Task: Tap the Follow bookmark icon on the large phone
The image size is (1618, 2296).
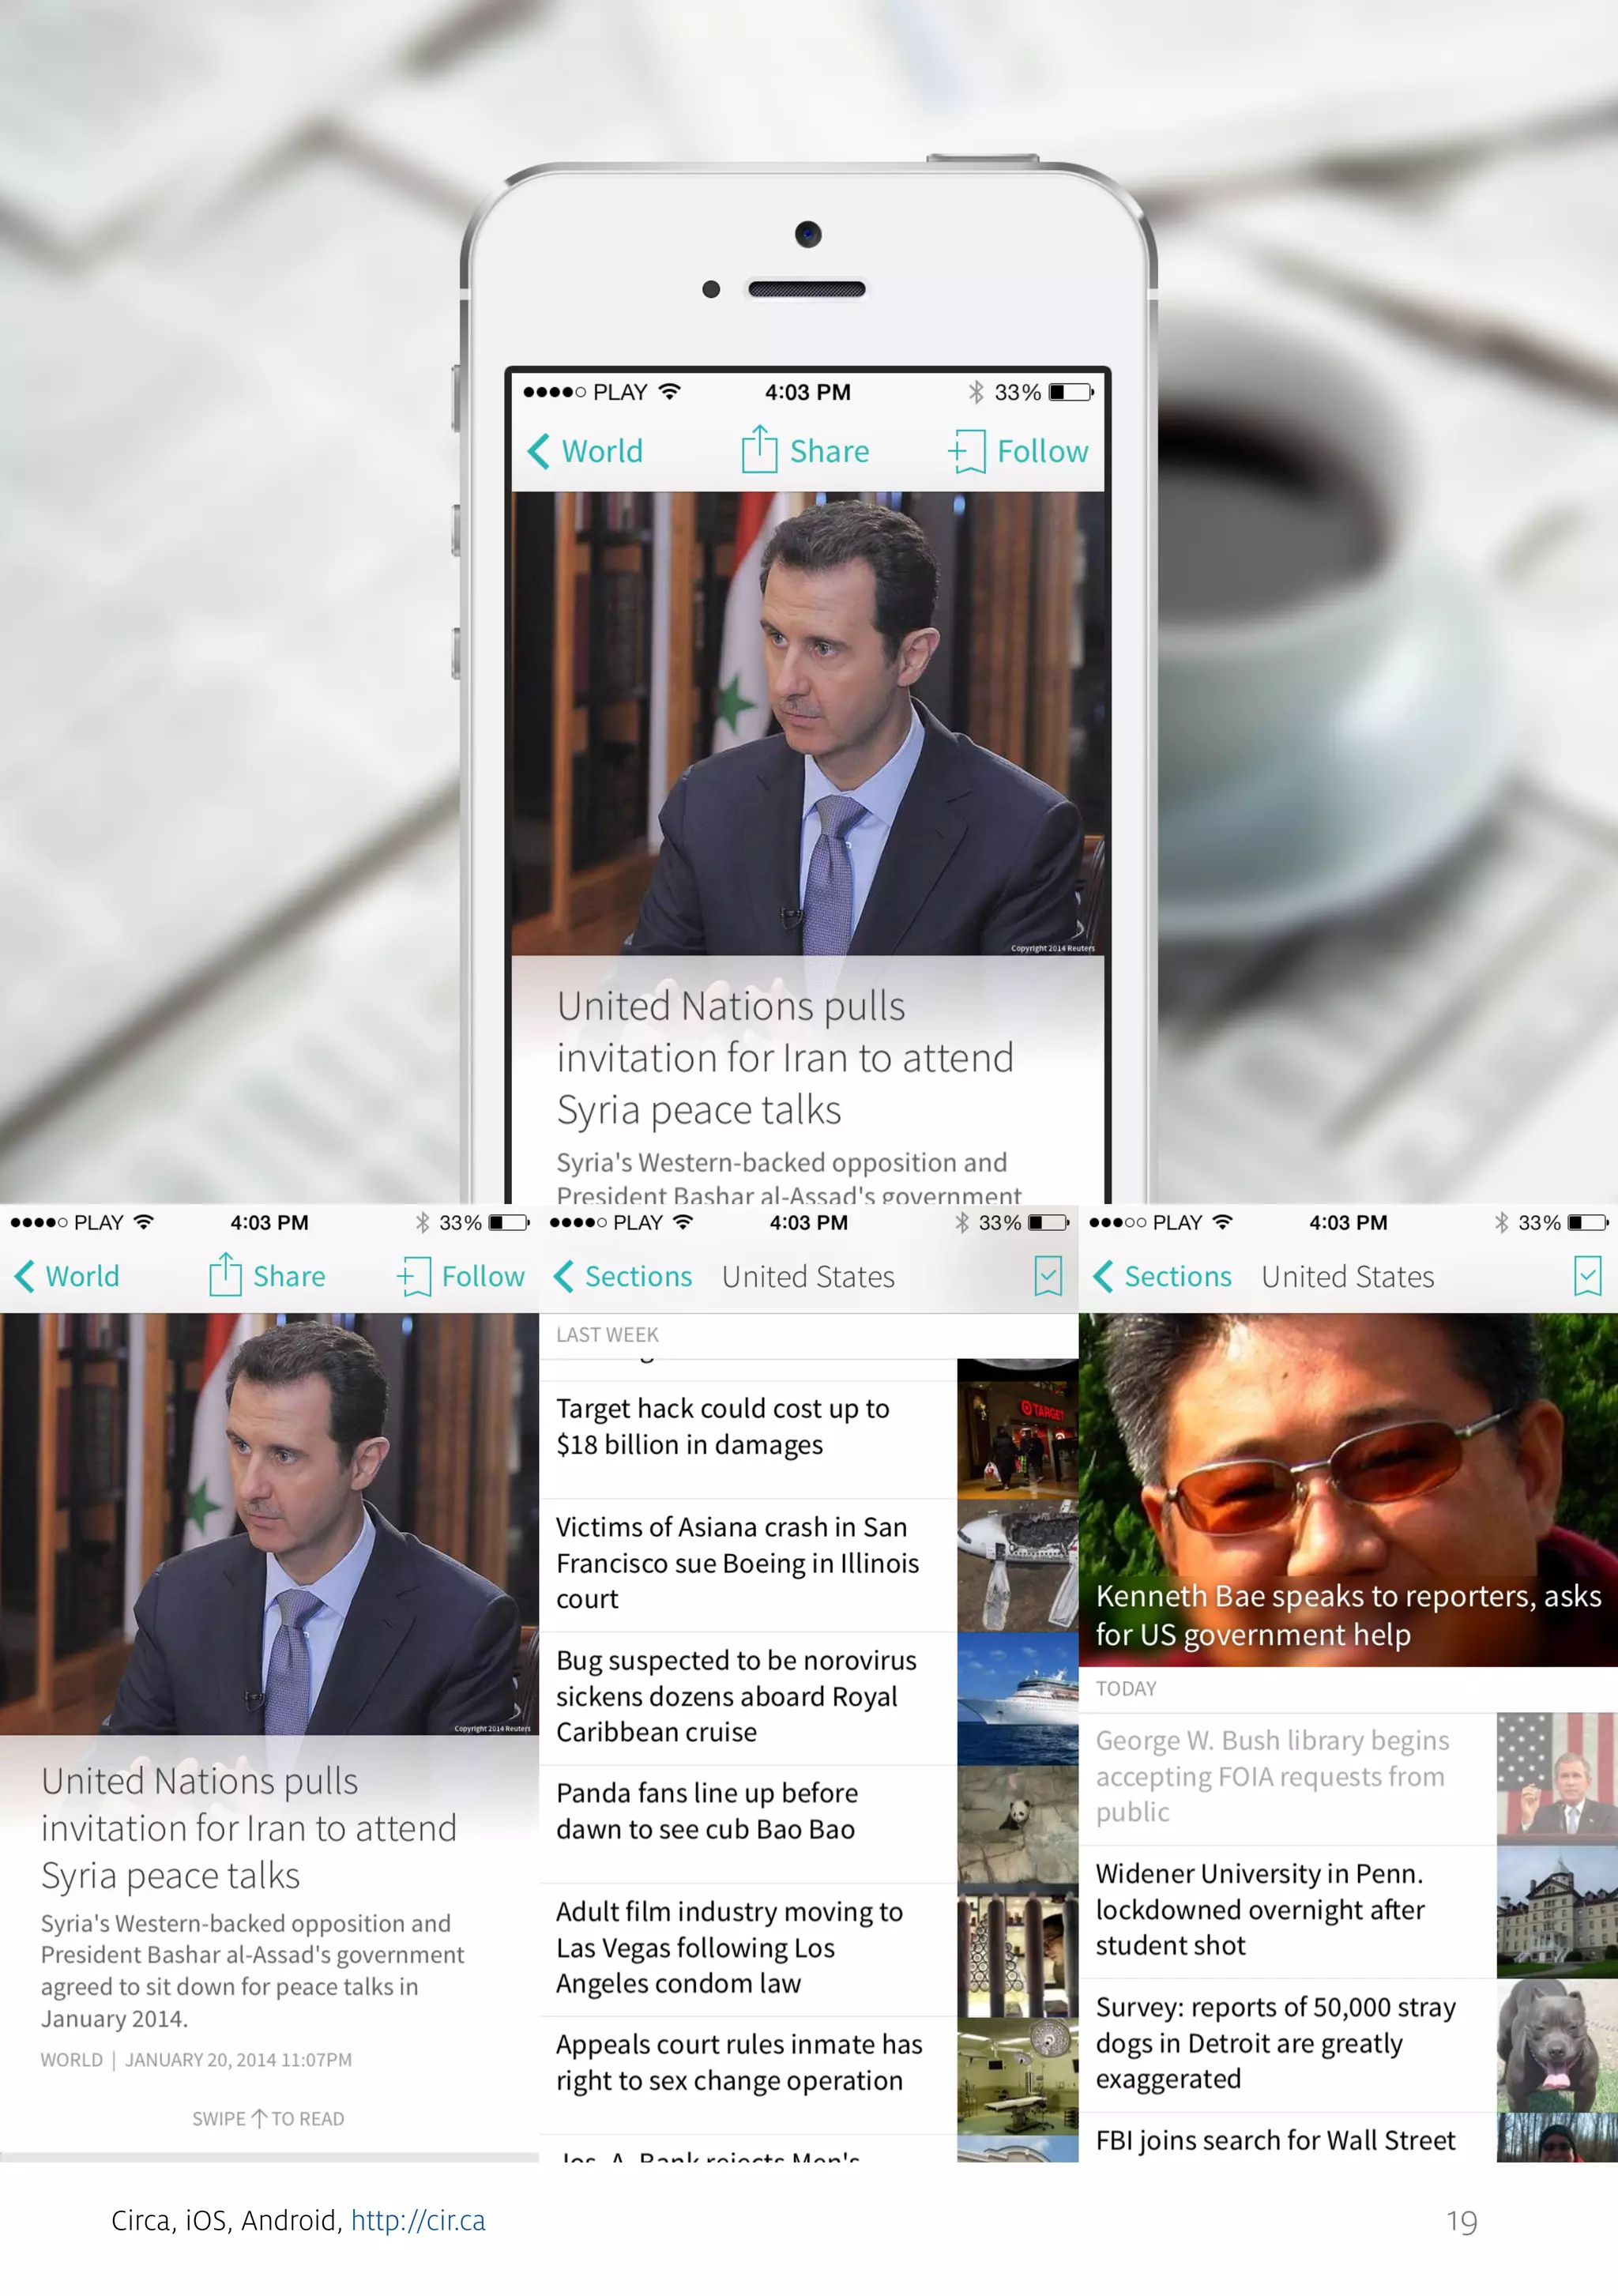Action: [967, 452]
